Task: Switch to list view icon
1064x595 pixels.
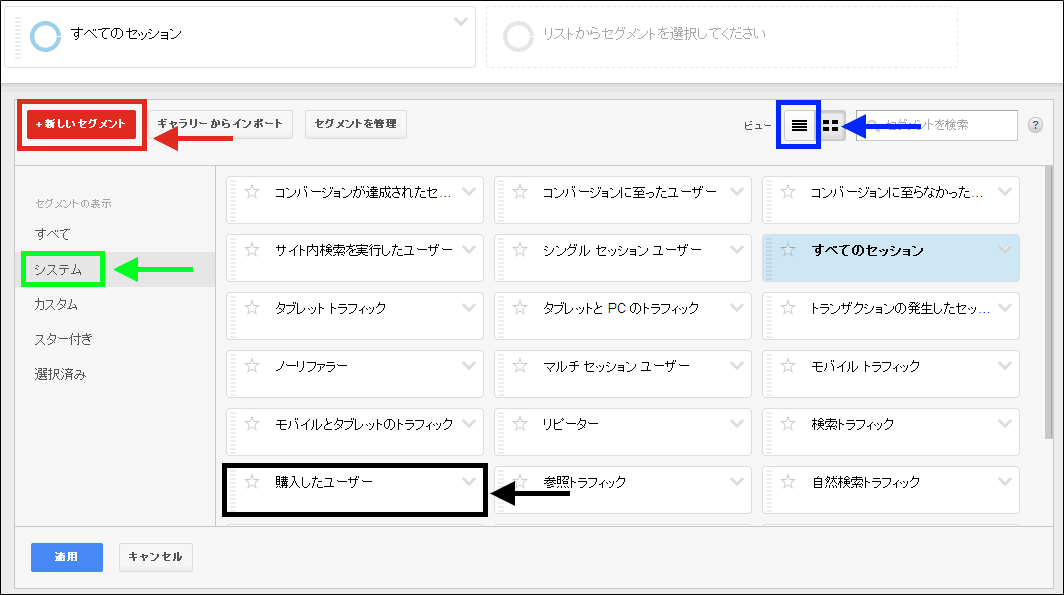Action: 799,125
